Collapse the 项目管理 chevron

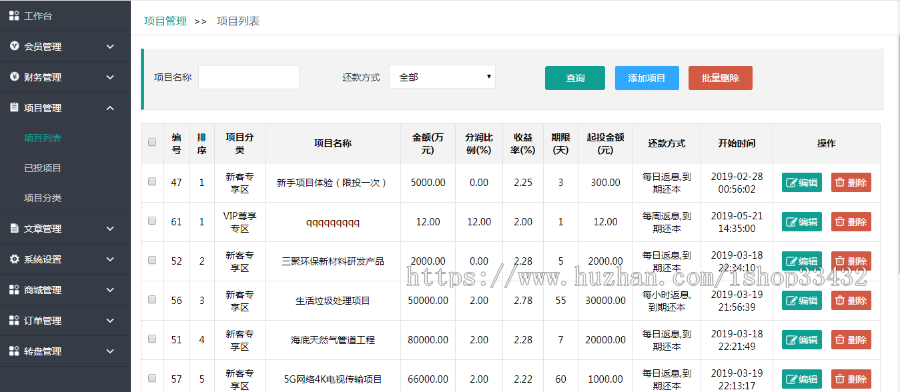pos(110,107)
